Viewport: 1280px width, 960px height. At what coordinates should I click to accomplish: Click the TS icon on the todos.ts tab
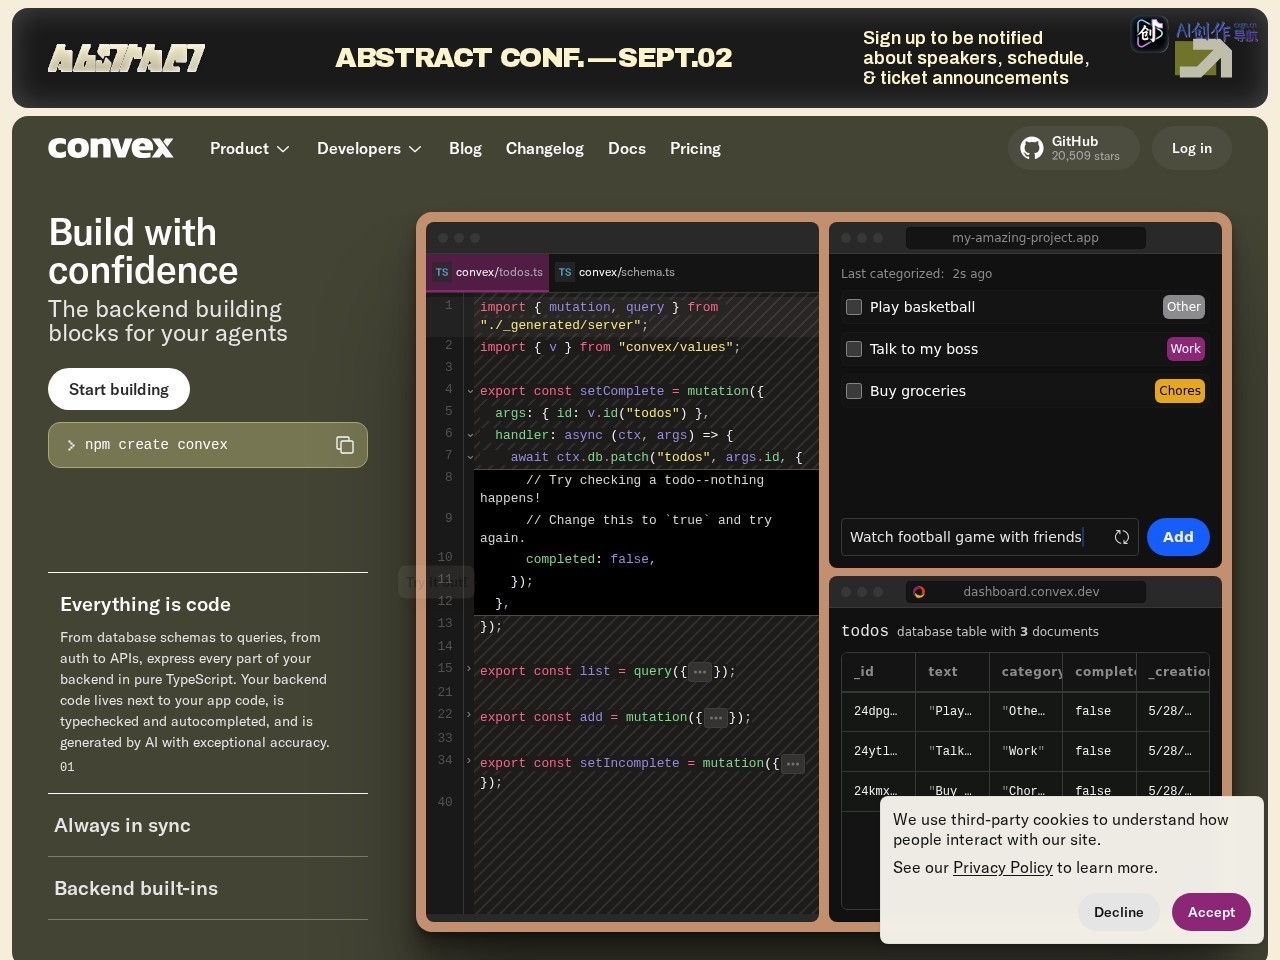click(x=442, y=272)
